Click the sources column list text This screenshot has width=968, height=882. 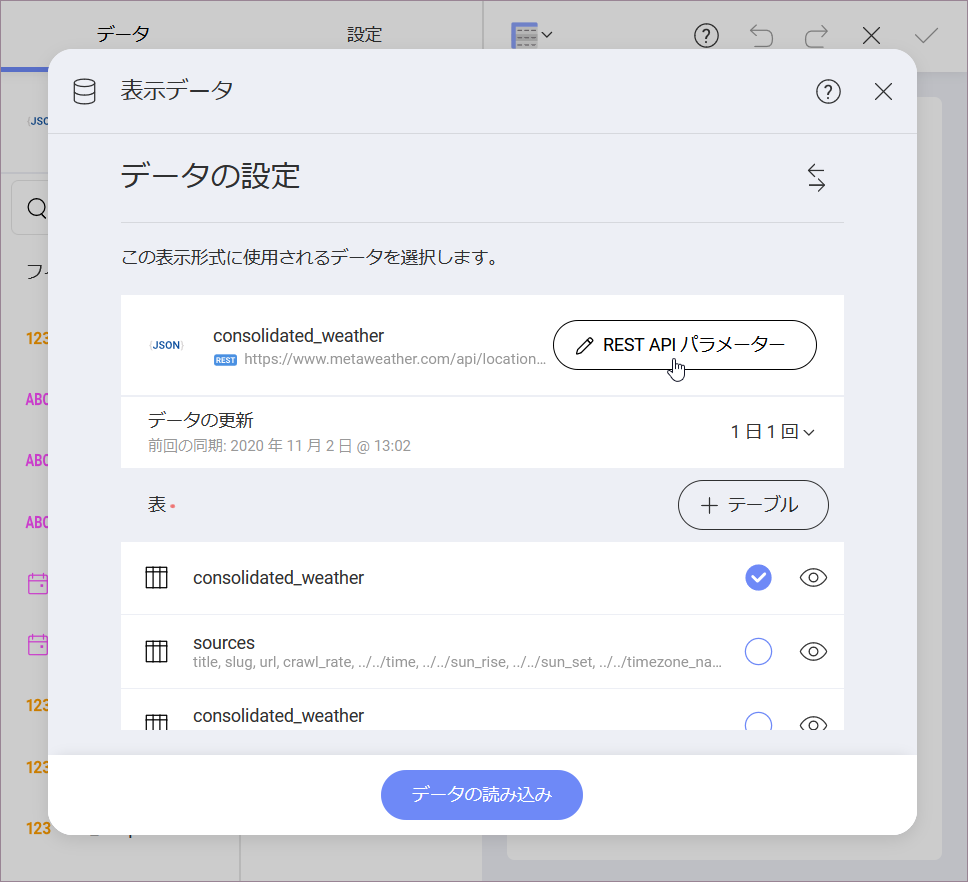[457, 662]
